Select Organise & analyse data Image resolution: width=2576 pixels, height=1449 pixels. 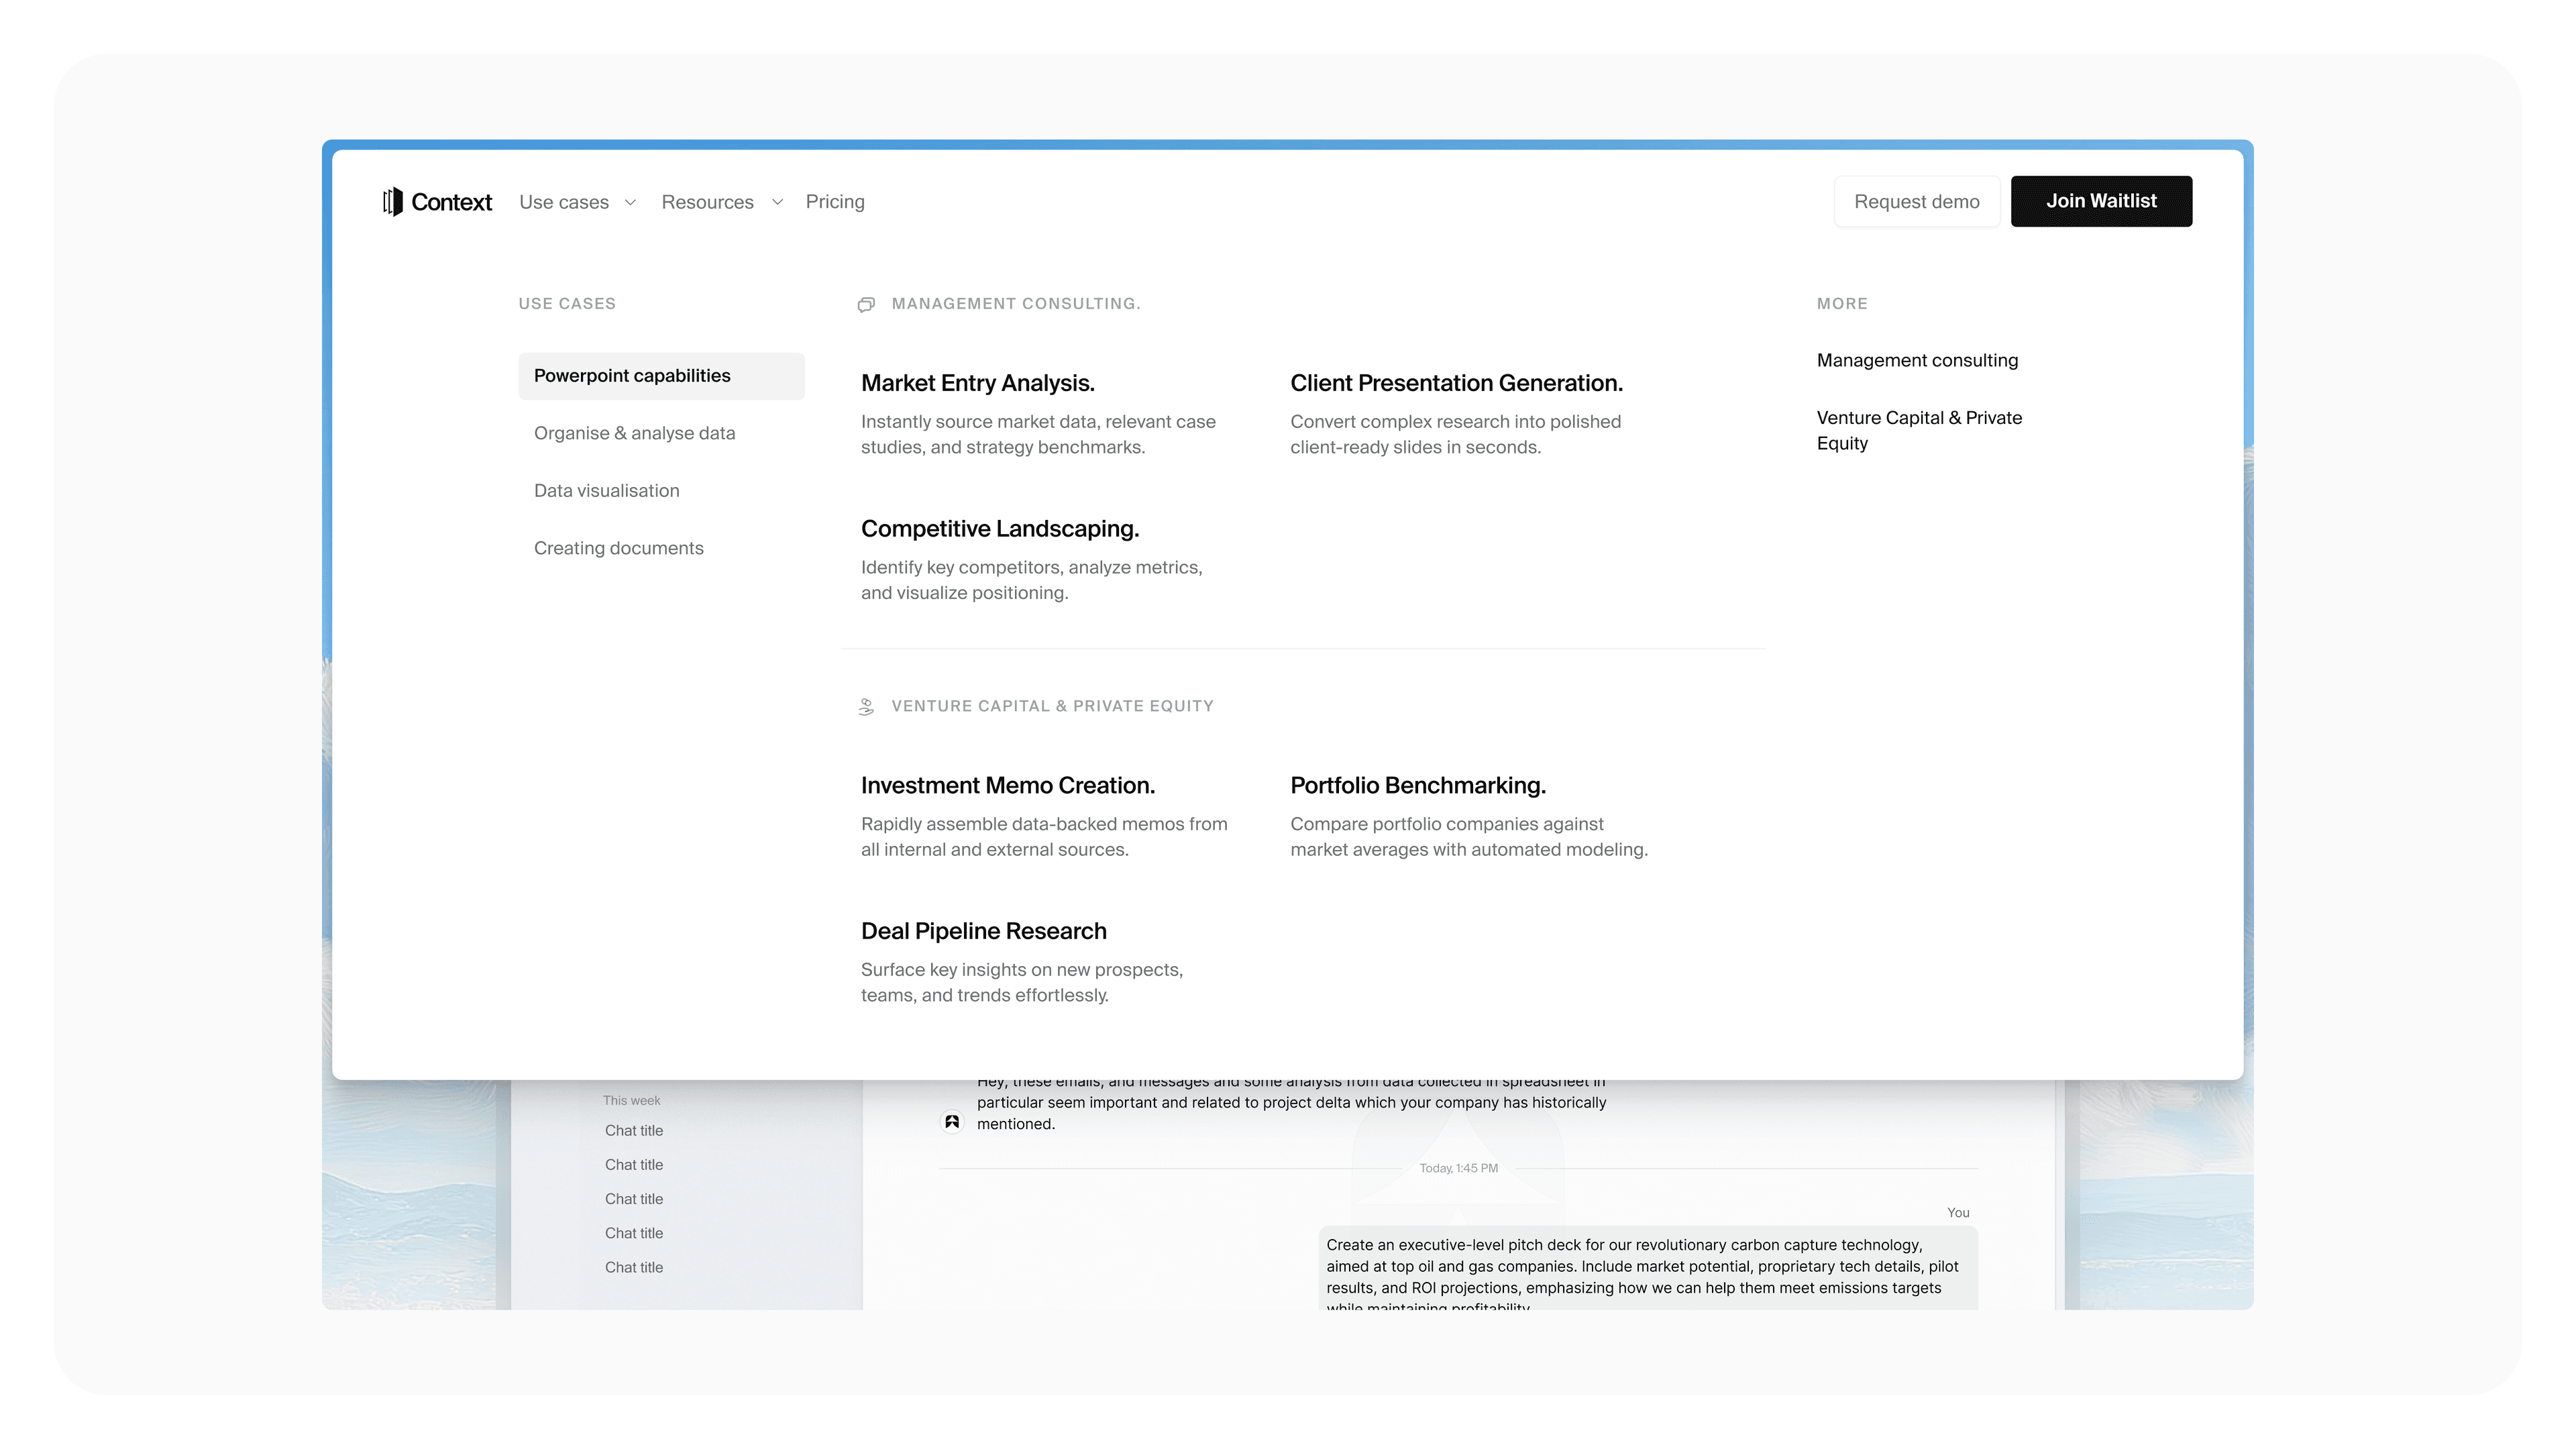pyautogui.click(x=634, y=433)
